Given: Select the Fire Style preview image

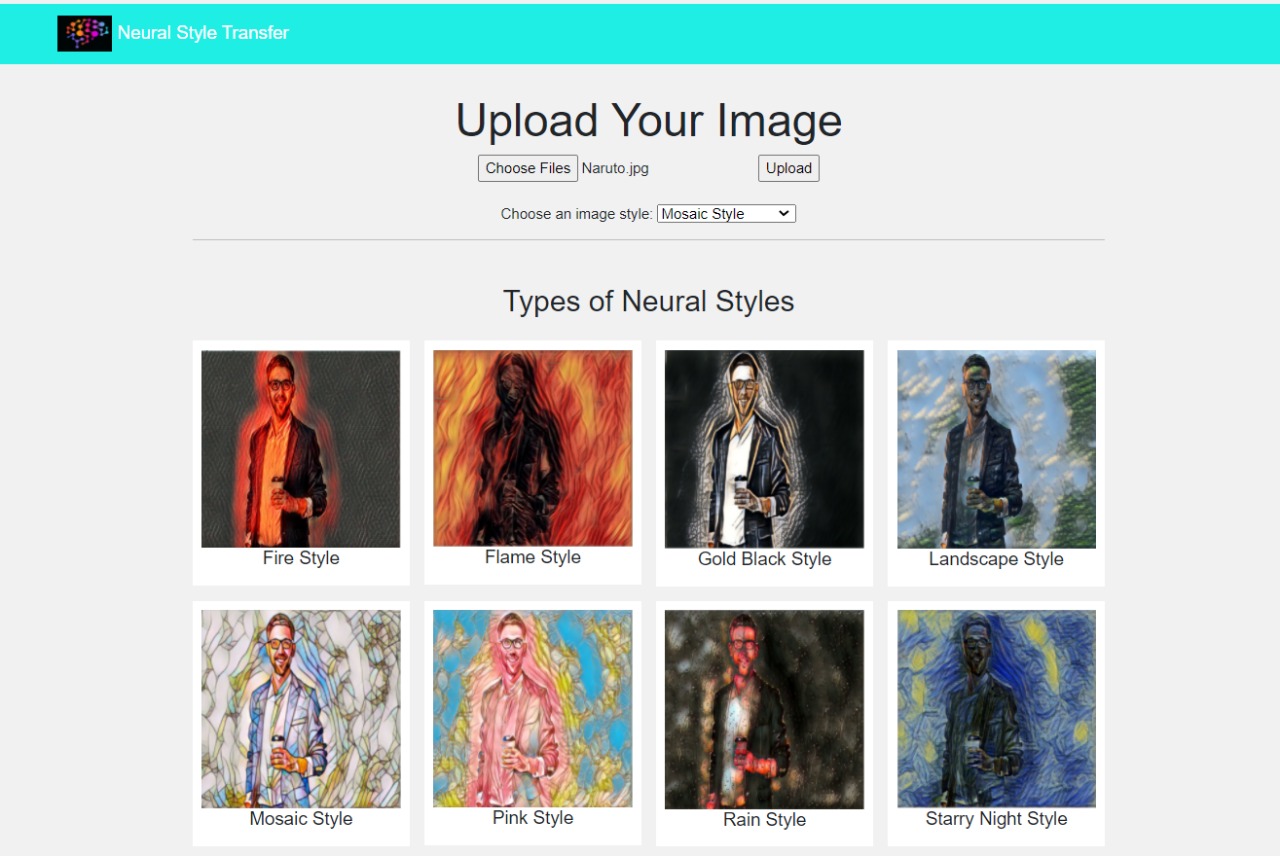Looking at the screenshot, I should (300, 447).
